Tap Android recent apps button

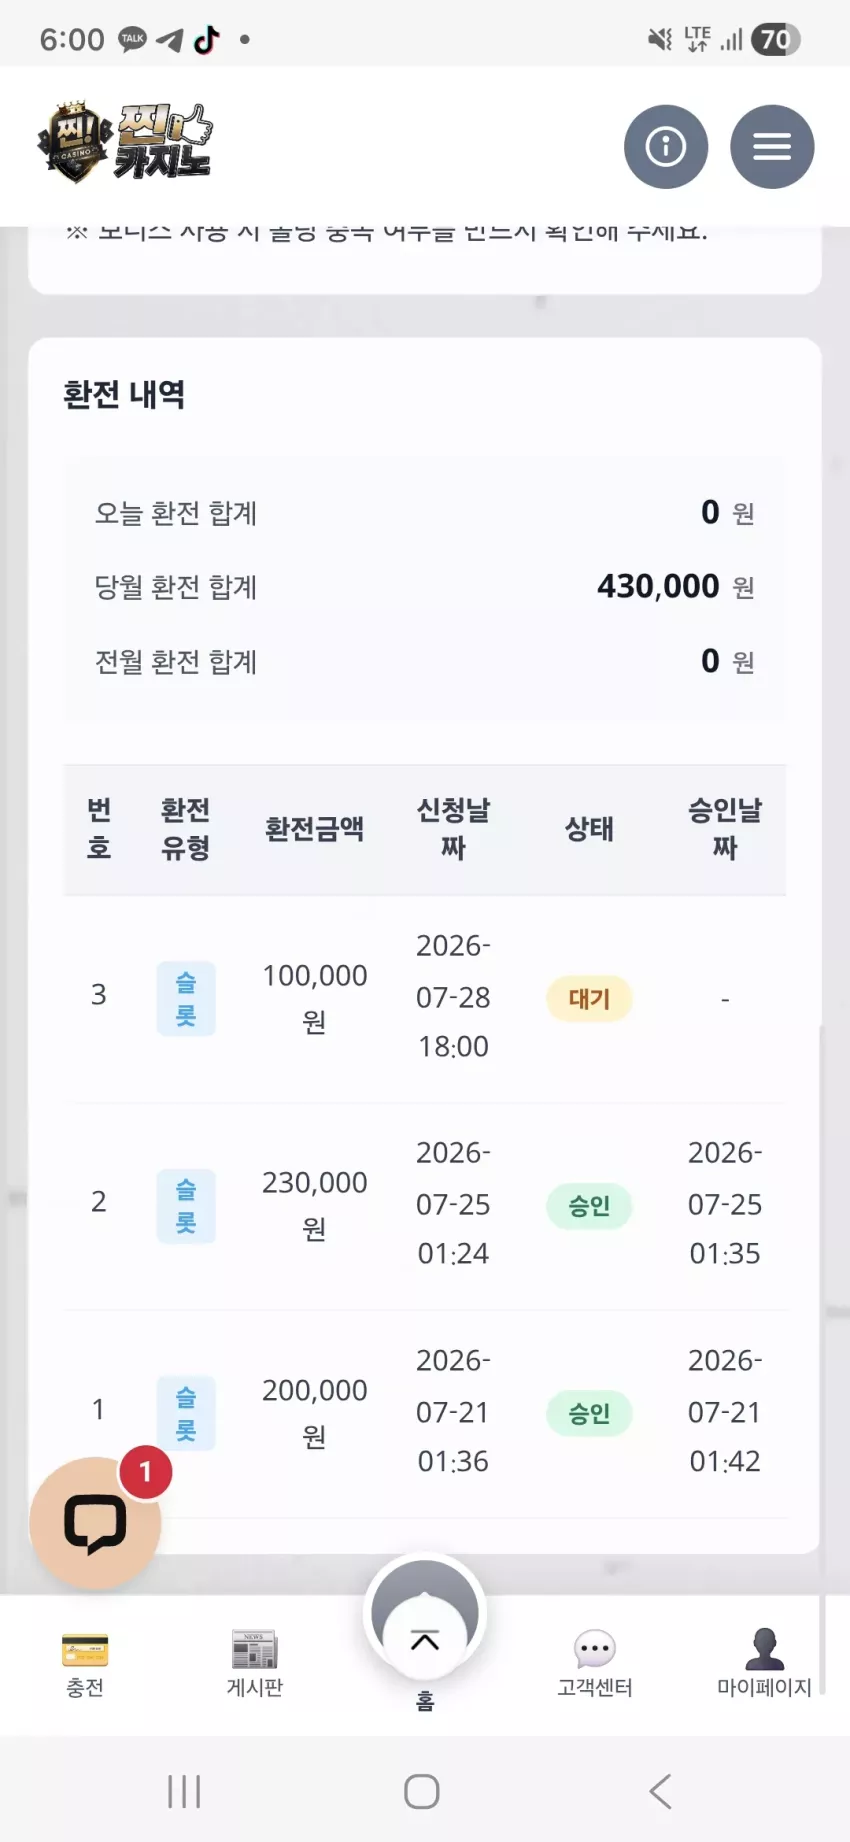coord(184,1791)
